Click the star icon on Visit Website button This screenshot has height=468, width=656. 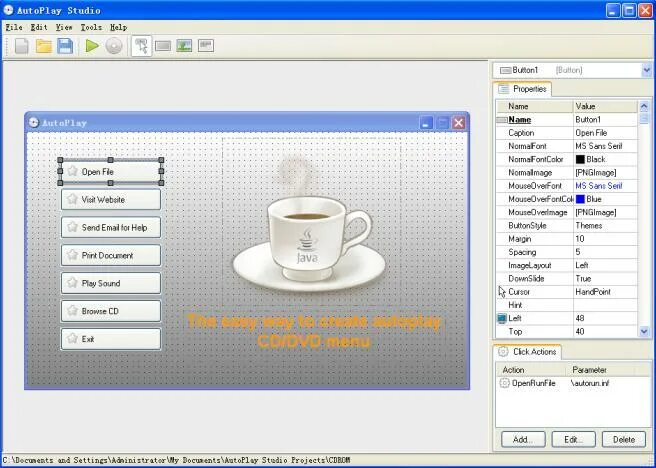pos(72,199)
